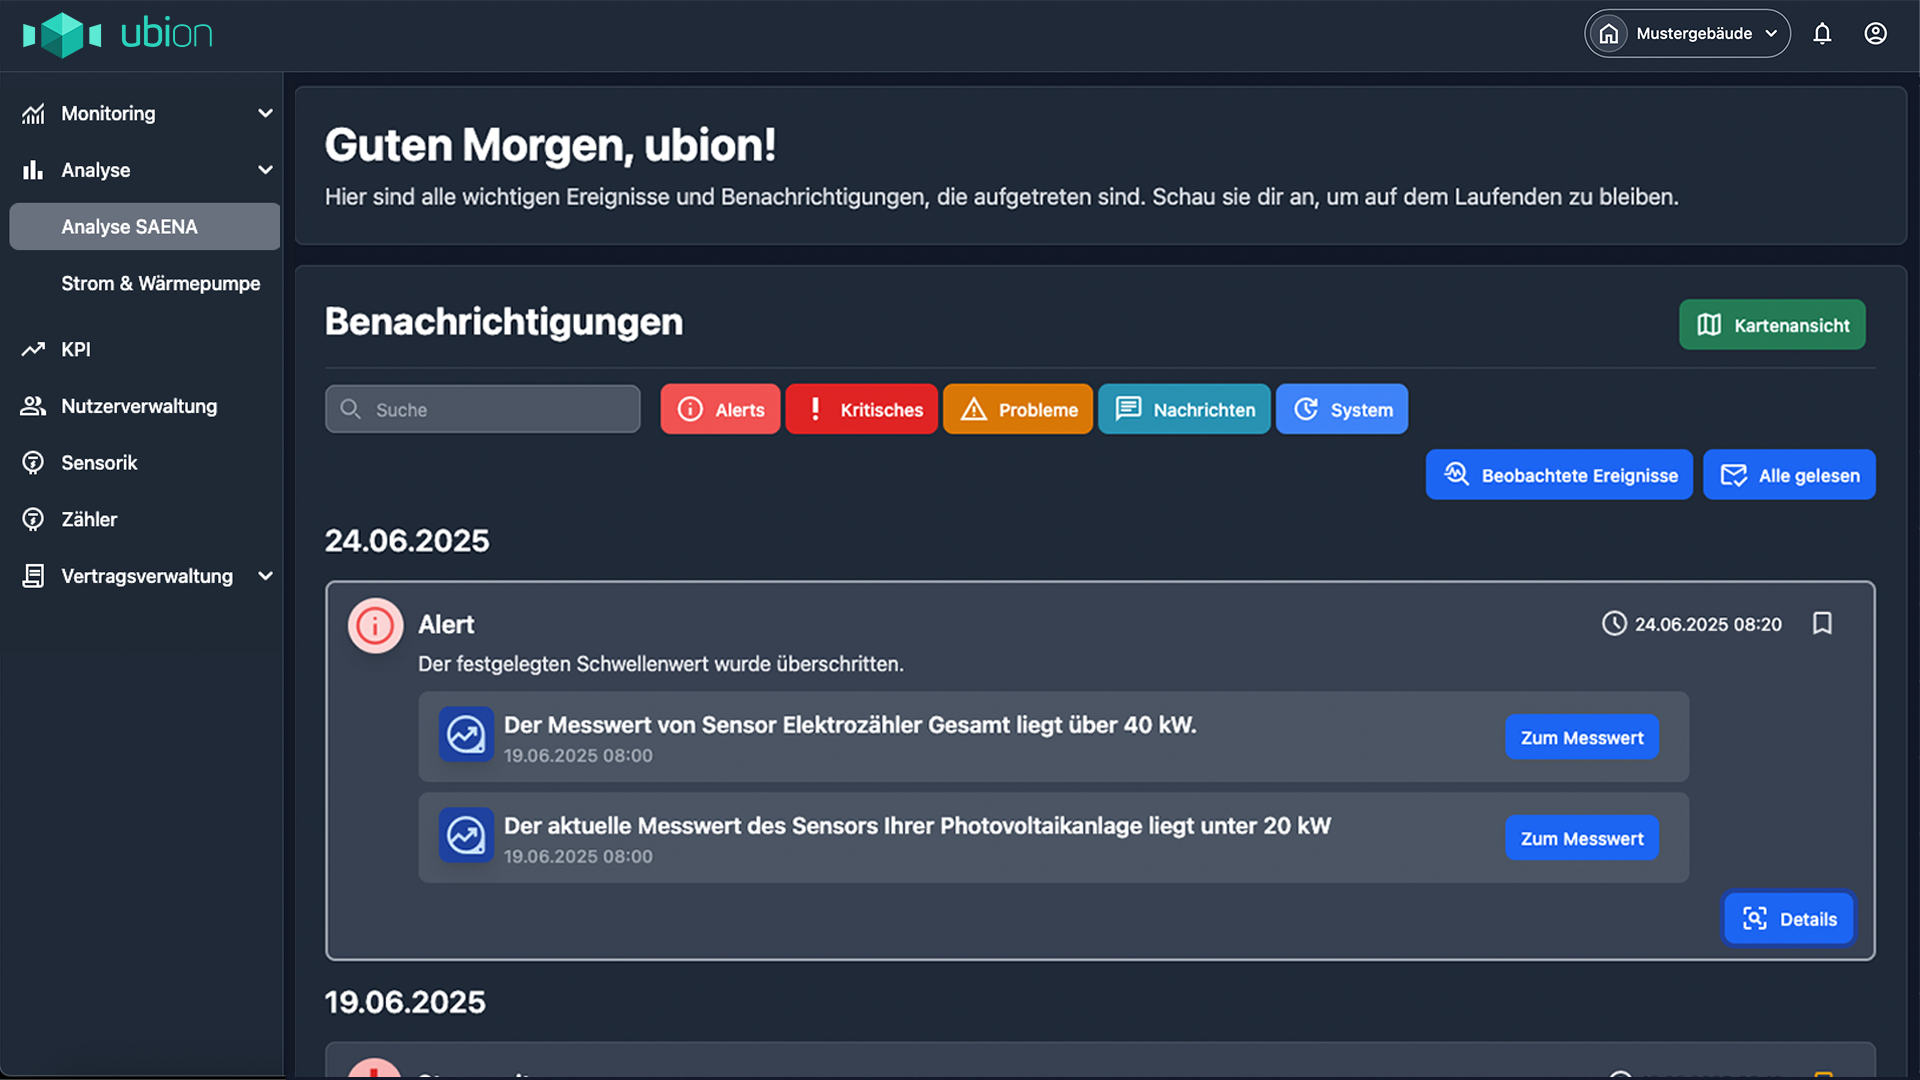Viewport: 1920px width, 1080px height.
Task: Click the ubion logo
Action: (x=117, y=34)
